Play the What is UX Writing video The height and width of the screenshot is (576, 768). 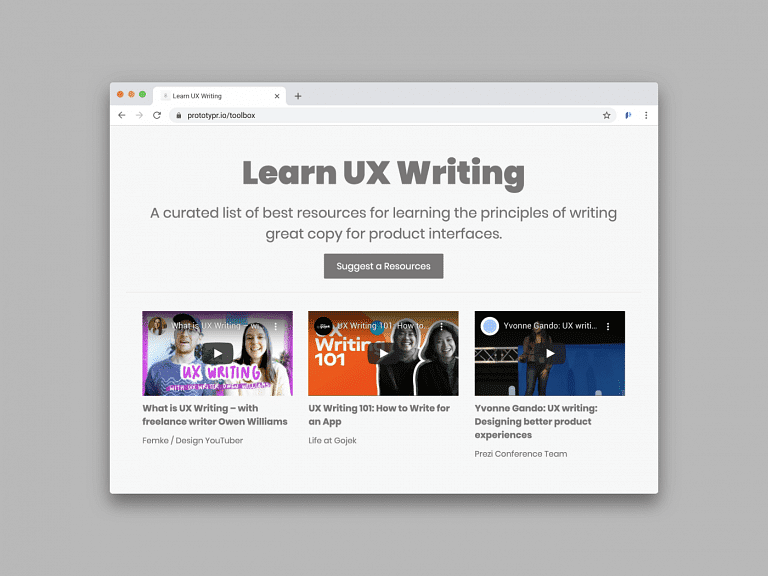coord(217,353)
